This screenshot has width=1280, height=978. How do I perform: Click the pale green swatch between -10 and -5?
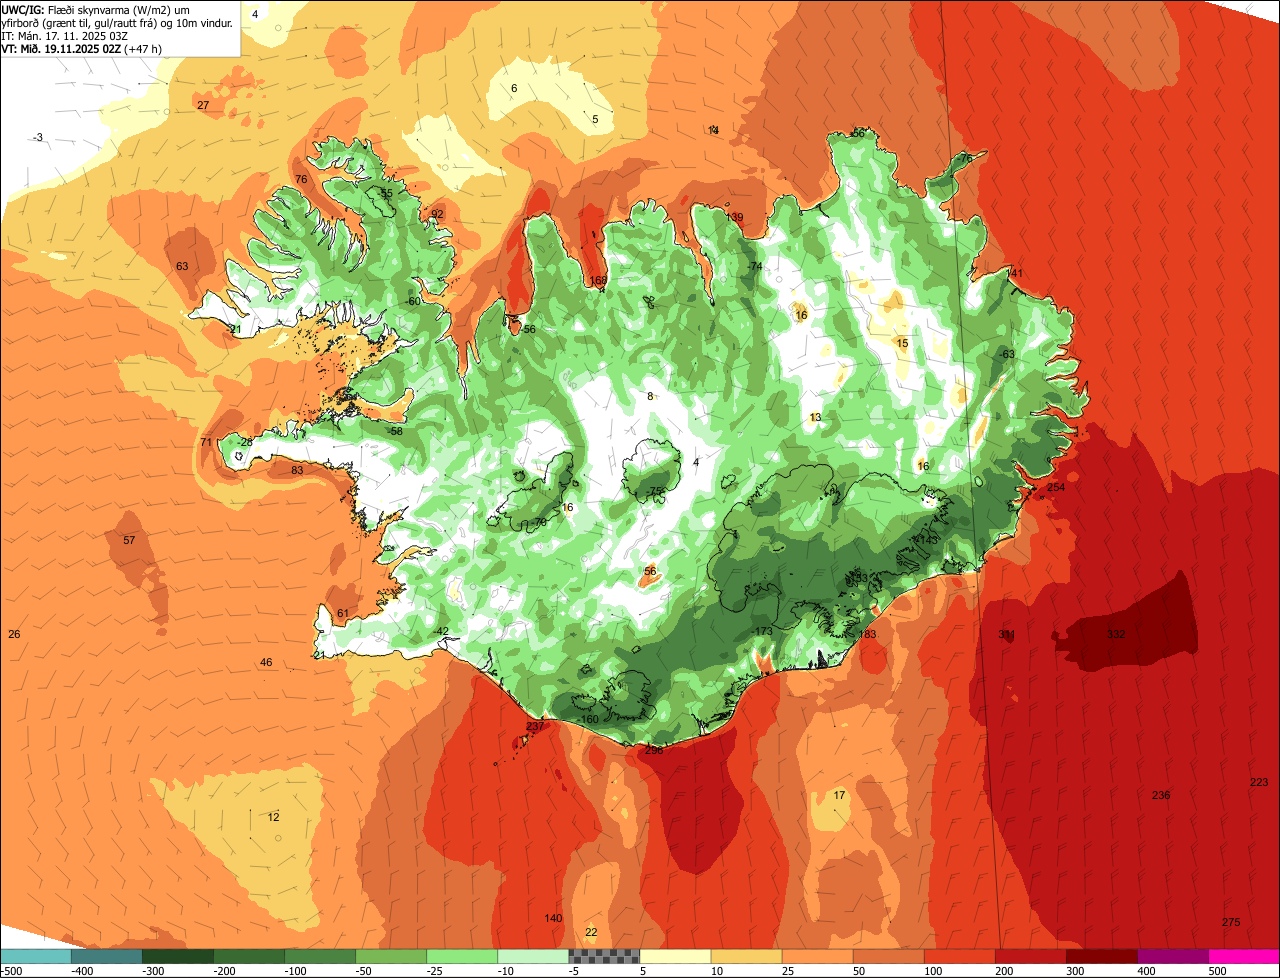point(533,956)
